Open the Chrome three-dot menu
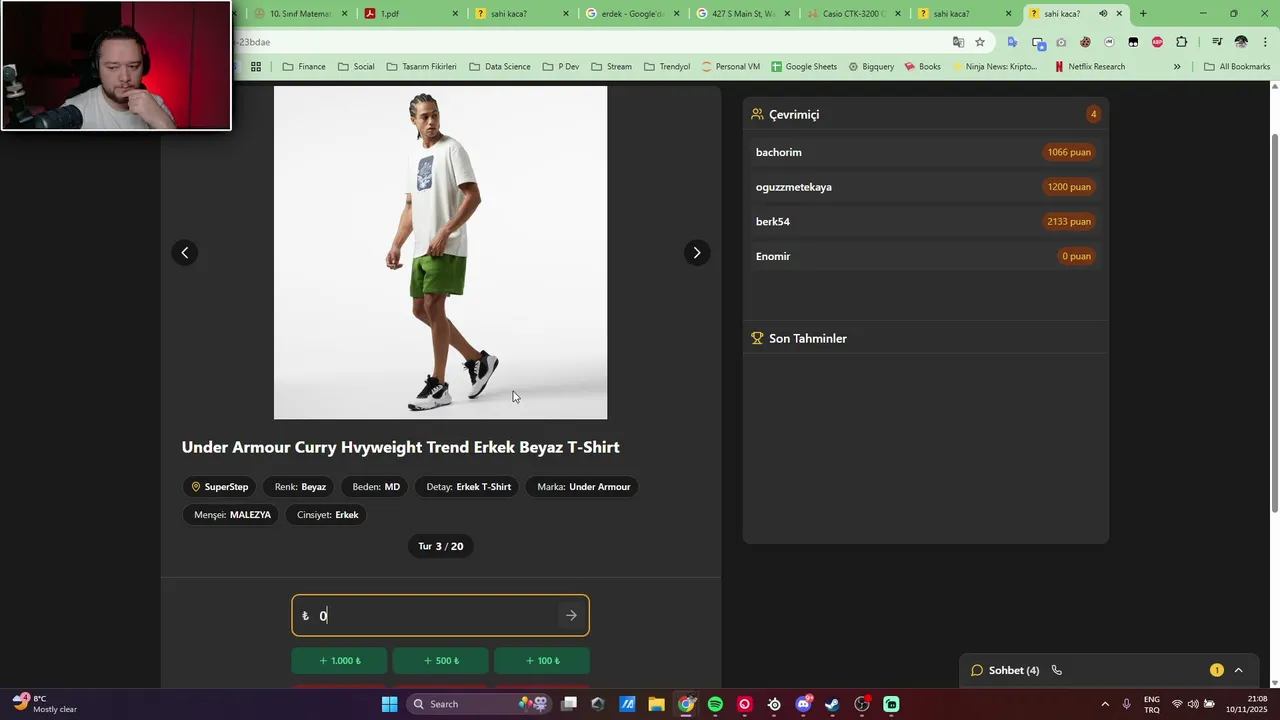Image resolution: width=1280 pixels, height=720 pixels. 1265,42
